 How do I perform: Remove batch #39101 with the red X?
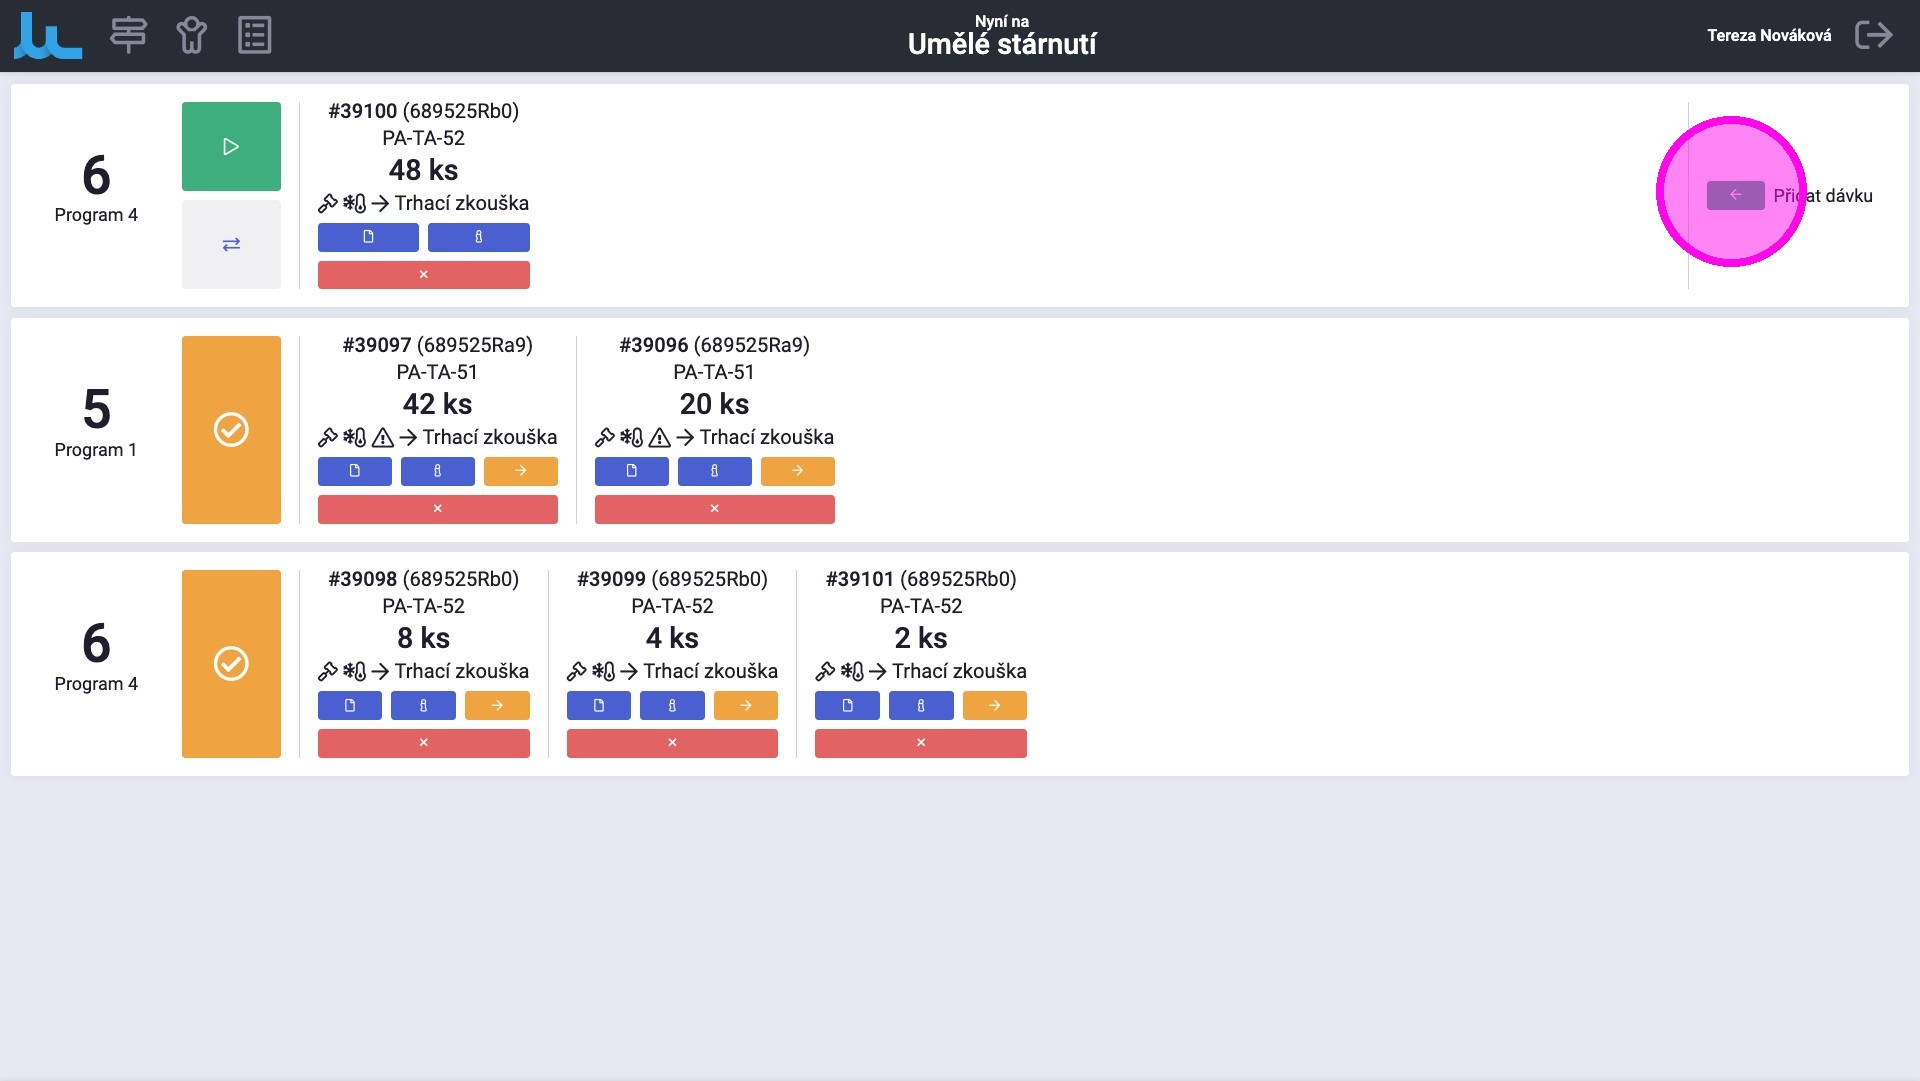tap(920, 743)
